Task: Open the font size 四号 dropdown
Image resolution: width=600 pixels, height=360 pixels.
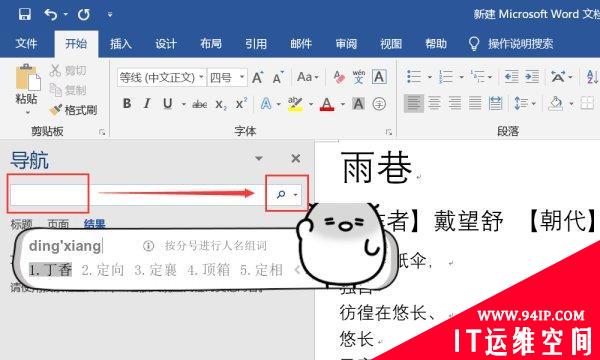Action: (227, 78)
